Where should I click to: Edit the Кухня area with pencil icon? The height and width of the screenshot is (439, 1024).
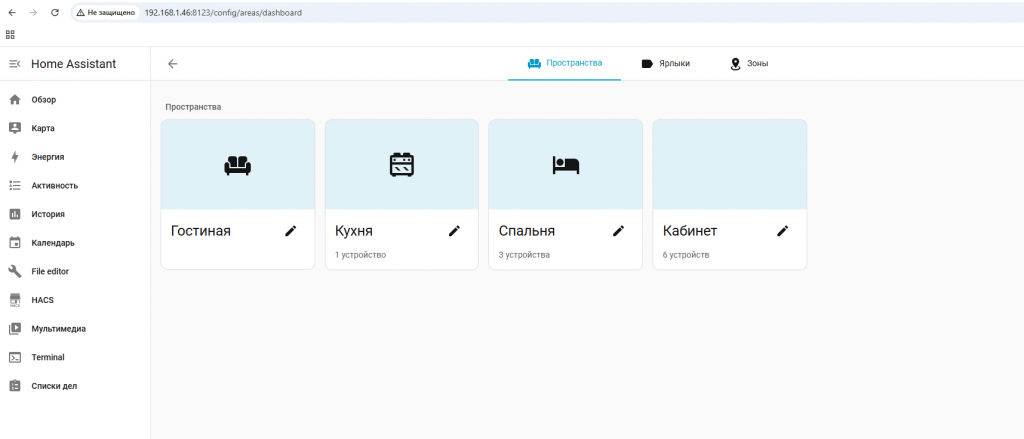pyautogui.click(x=455, y=231)
